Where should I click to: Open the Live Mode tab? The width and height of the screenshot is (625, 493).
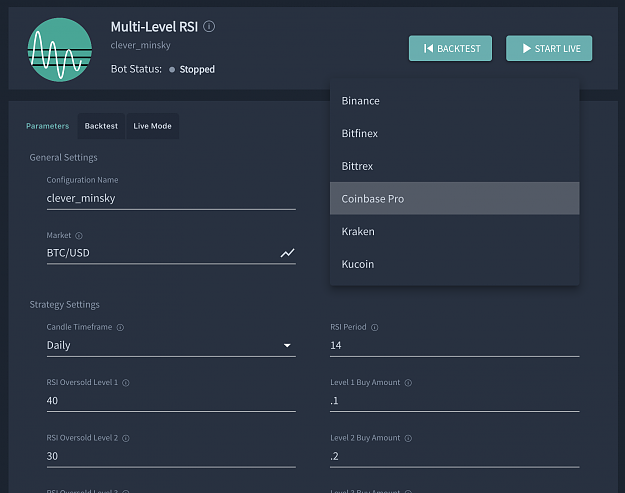click(152, 126)
